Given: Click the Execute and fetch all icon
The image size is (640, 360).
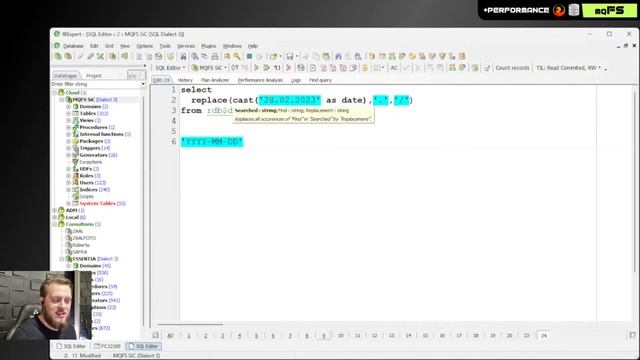Looking at the screenshot, I should (266, 68).
